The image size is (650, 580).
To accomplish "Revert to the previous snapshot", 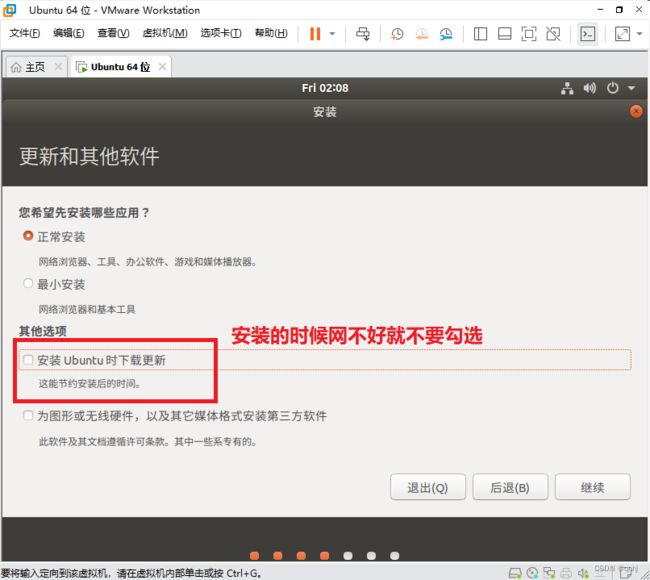I will (422, 34).
